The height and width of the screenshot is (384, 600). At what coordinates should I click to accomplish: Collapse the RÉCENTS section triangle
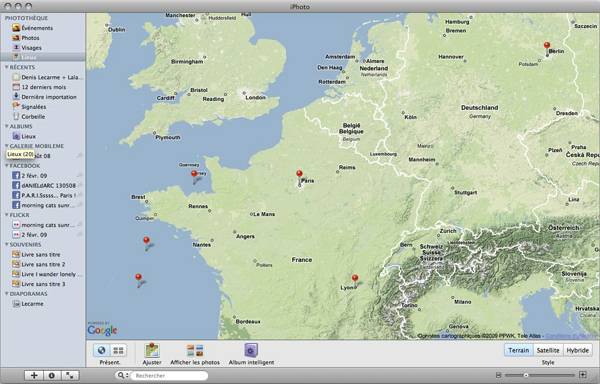pyautogui.click(x=7, y=67)
